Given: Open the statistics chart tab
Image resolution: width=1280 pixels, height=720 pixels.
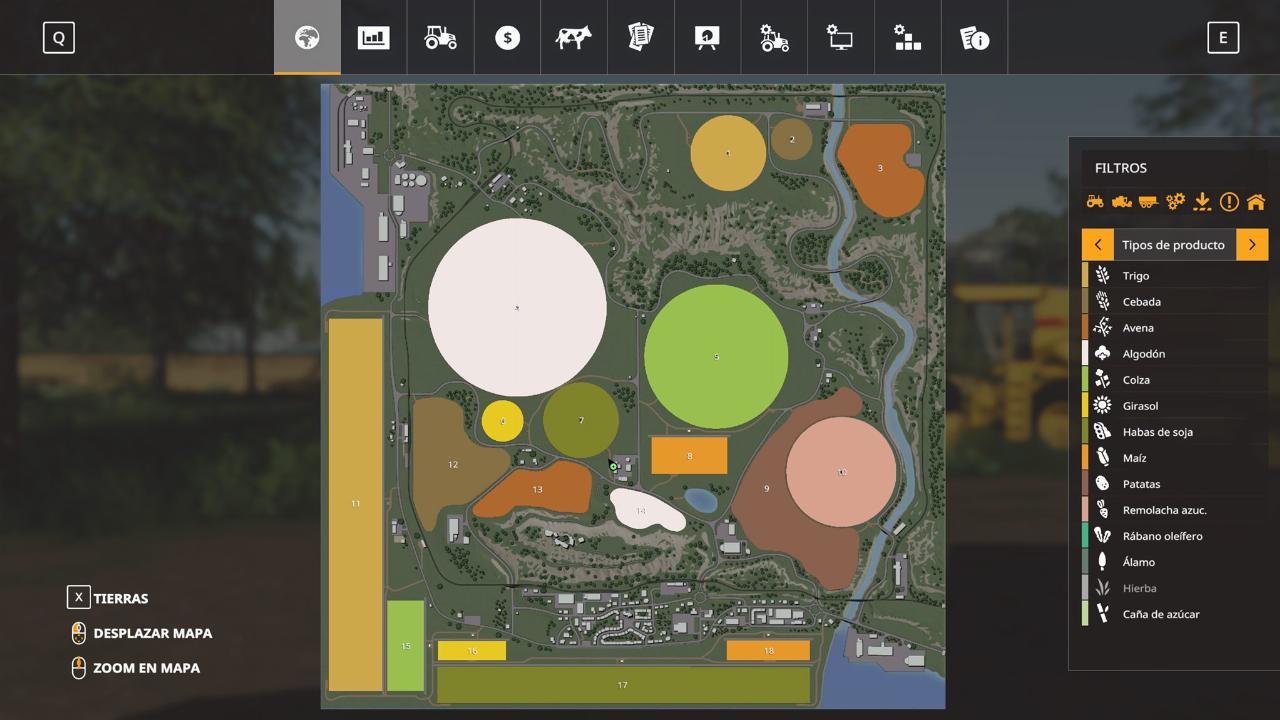Looking at the screenshot, I should click(373, 38).
